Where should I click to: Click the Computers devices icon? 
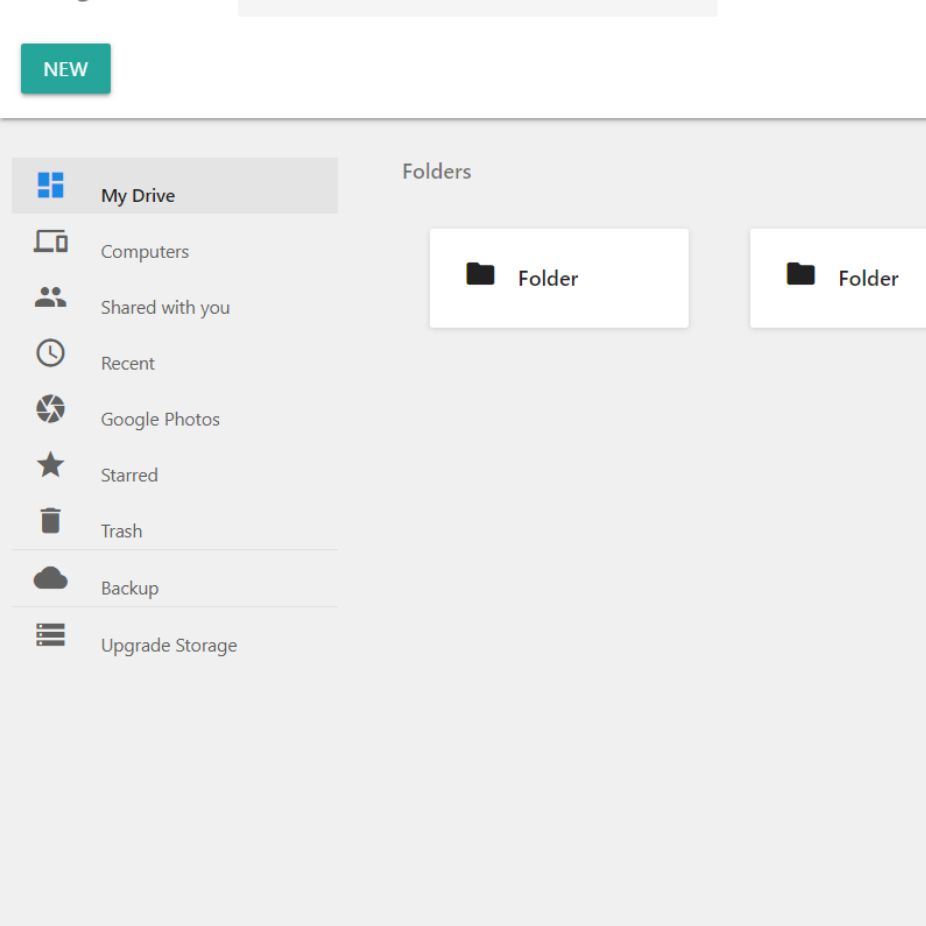pyautogui.click(x=51, y=241)
